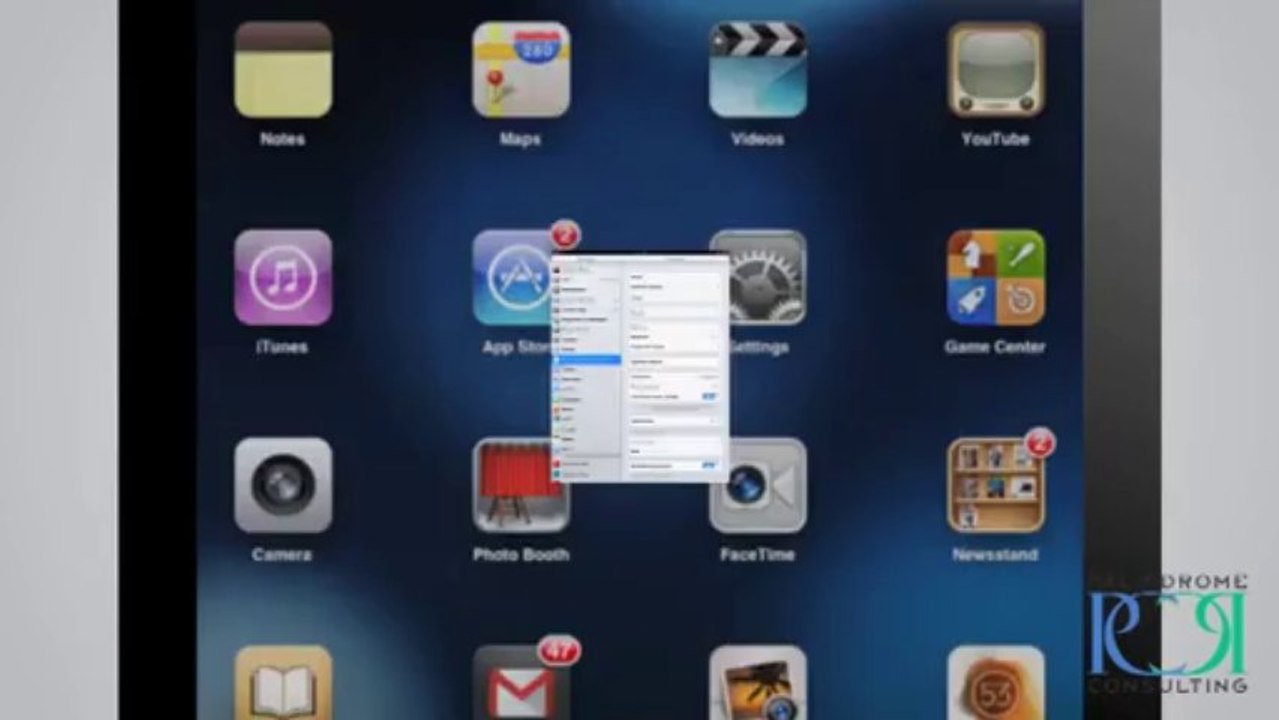Image resolution: width=1279 pixels, height=720 pixels.
Task: Open the Settings gear icon
Action: [768, 277]
